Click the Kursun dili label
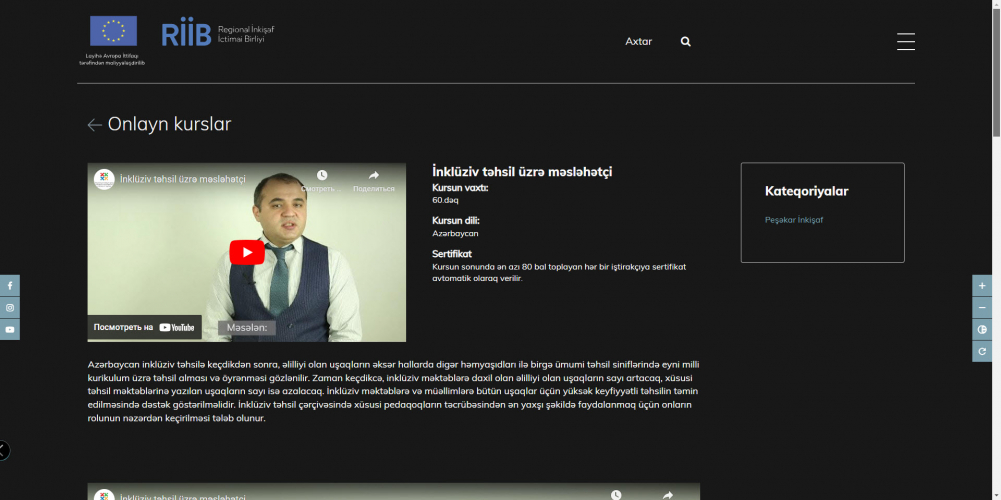 [456, 221]
